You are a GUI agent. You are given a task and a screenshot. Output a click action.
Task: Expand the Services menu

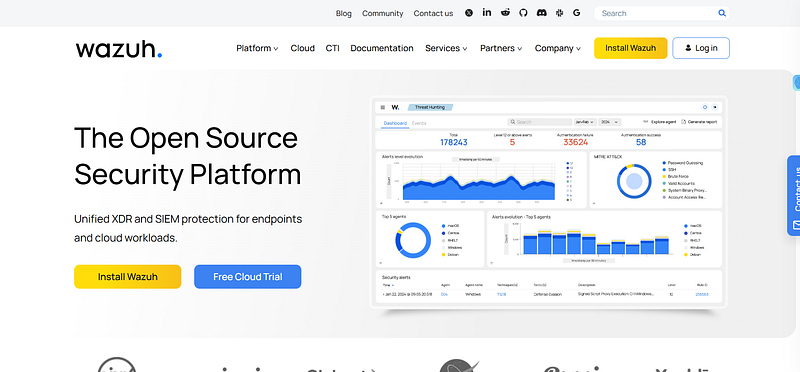pos(446,48)
